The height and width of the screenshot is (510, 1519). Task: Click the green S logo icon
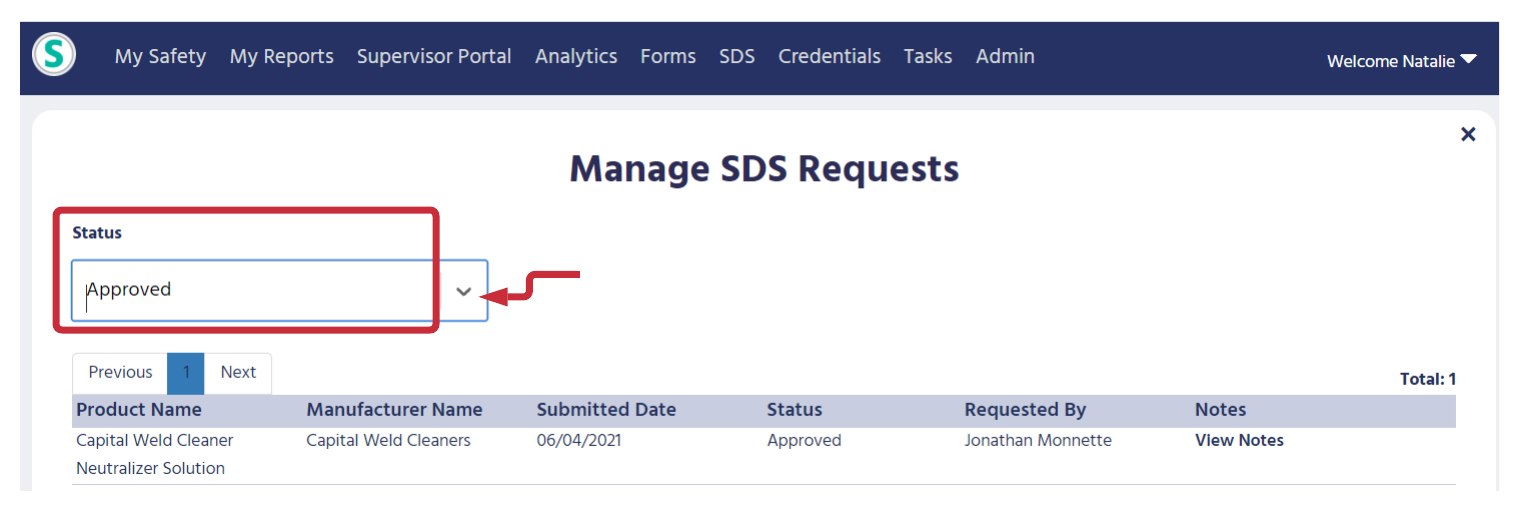click(x=54, y=55)
